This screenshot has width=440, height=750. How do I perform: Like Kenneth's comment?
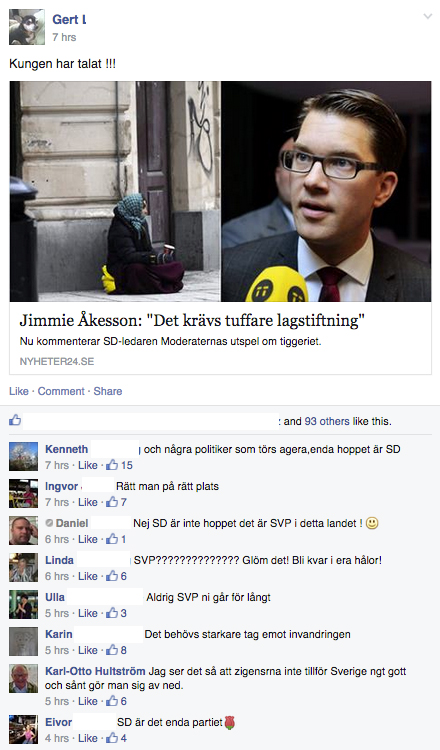coord(88,465)
